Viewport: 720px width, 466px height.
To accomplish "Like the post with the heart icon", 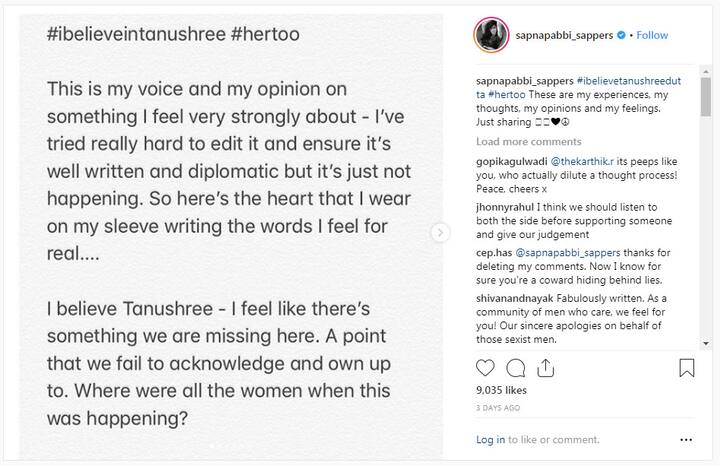I will (485, 369).
